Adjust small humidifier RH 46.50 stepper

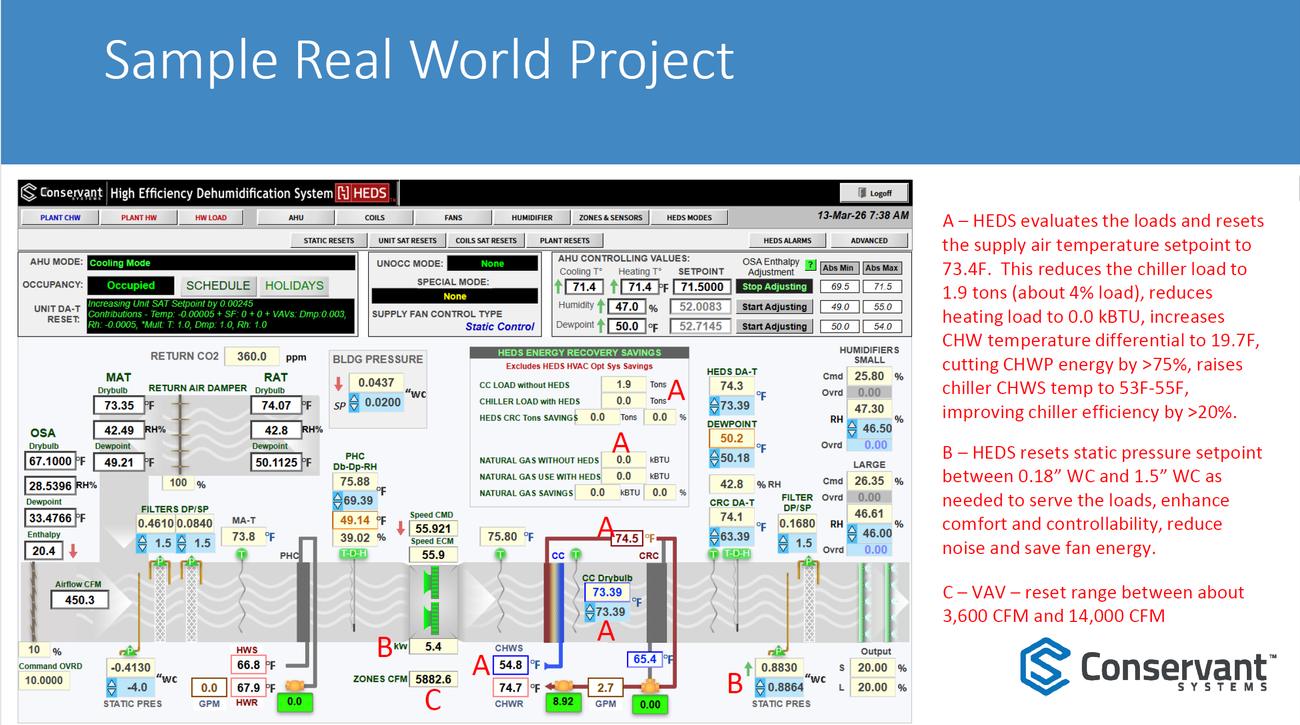851,428
